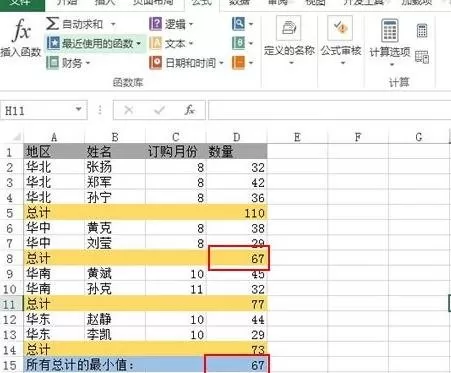
Task: Click cell D3 with value 42
Action: [x=237, y=182]
